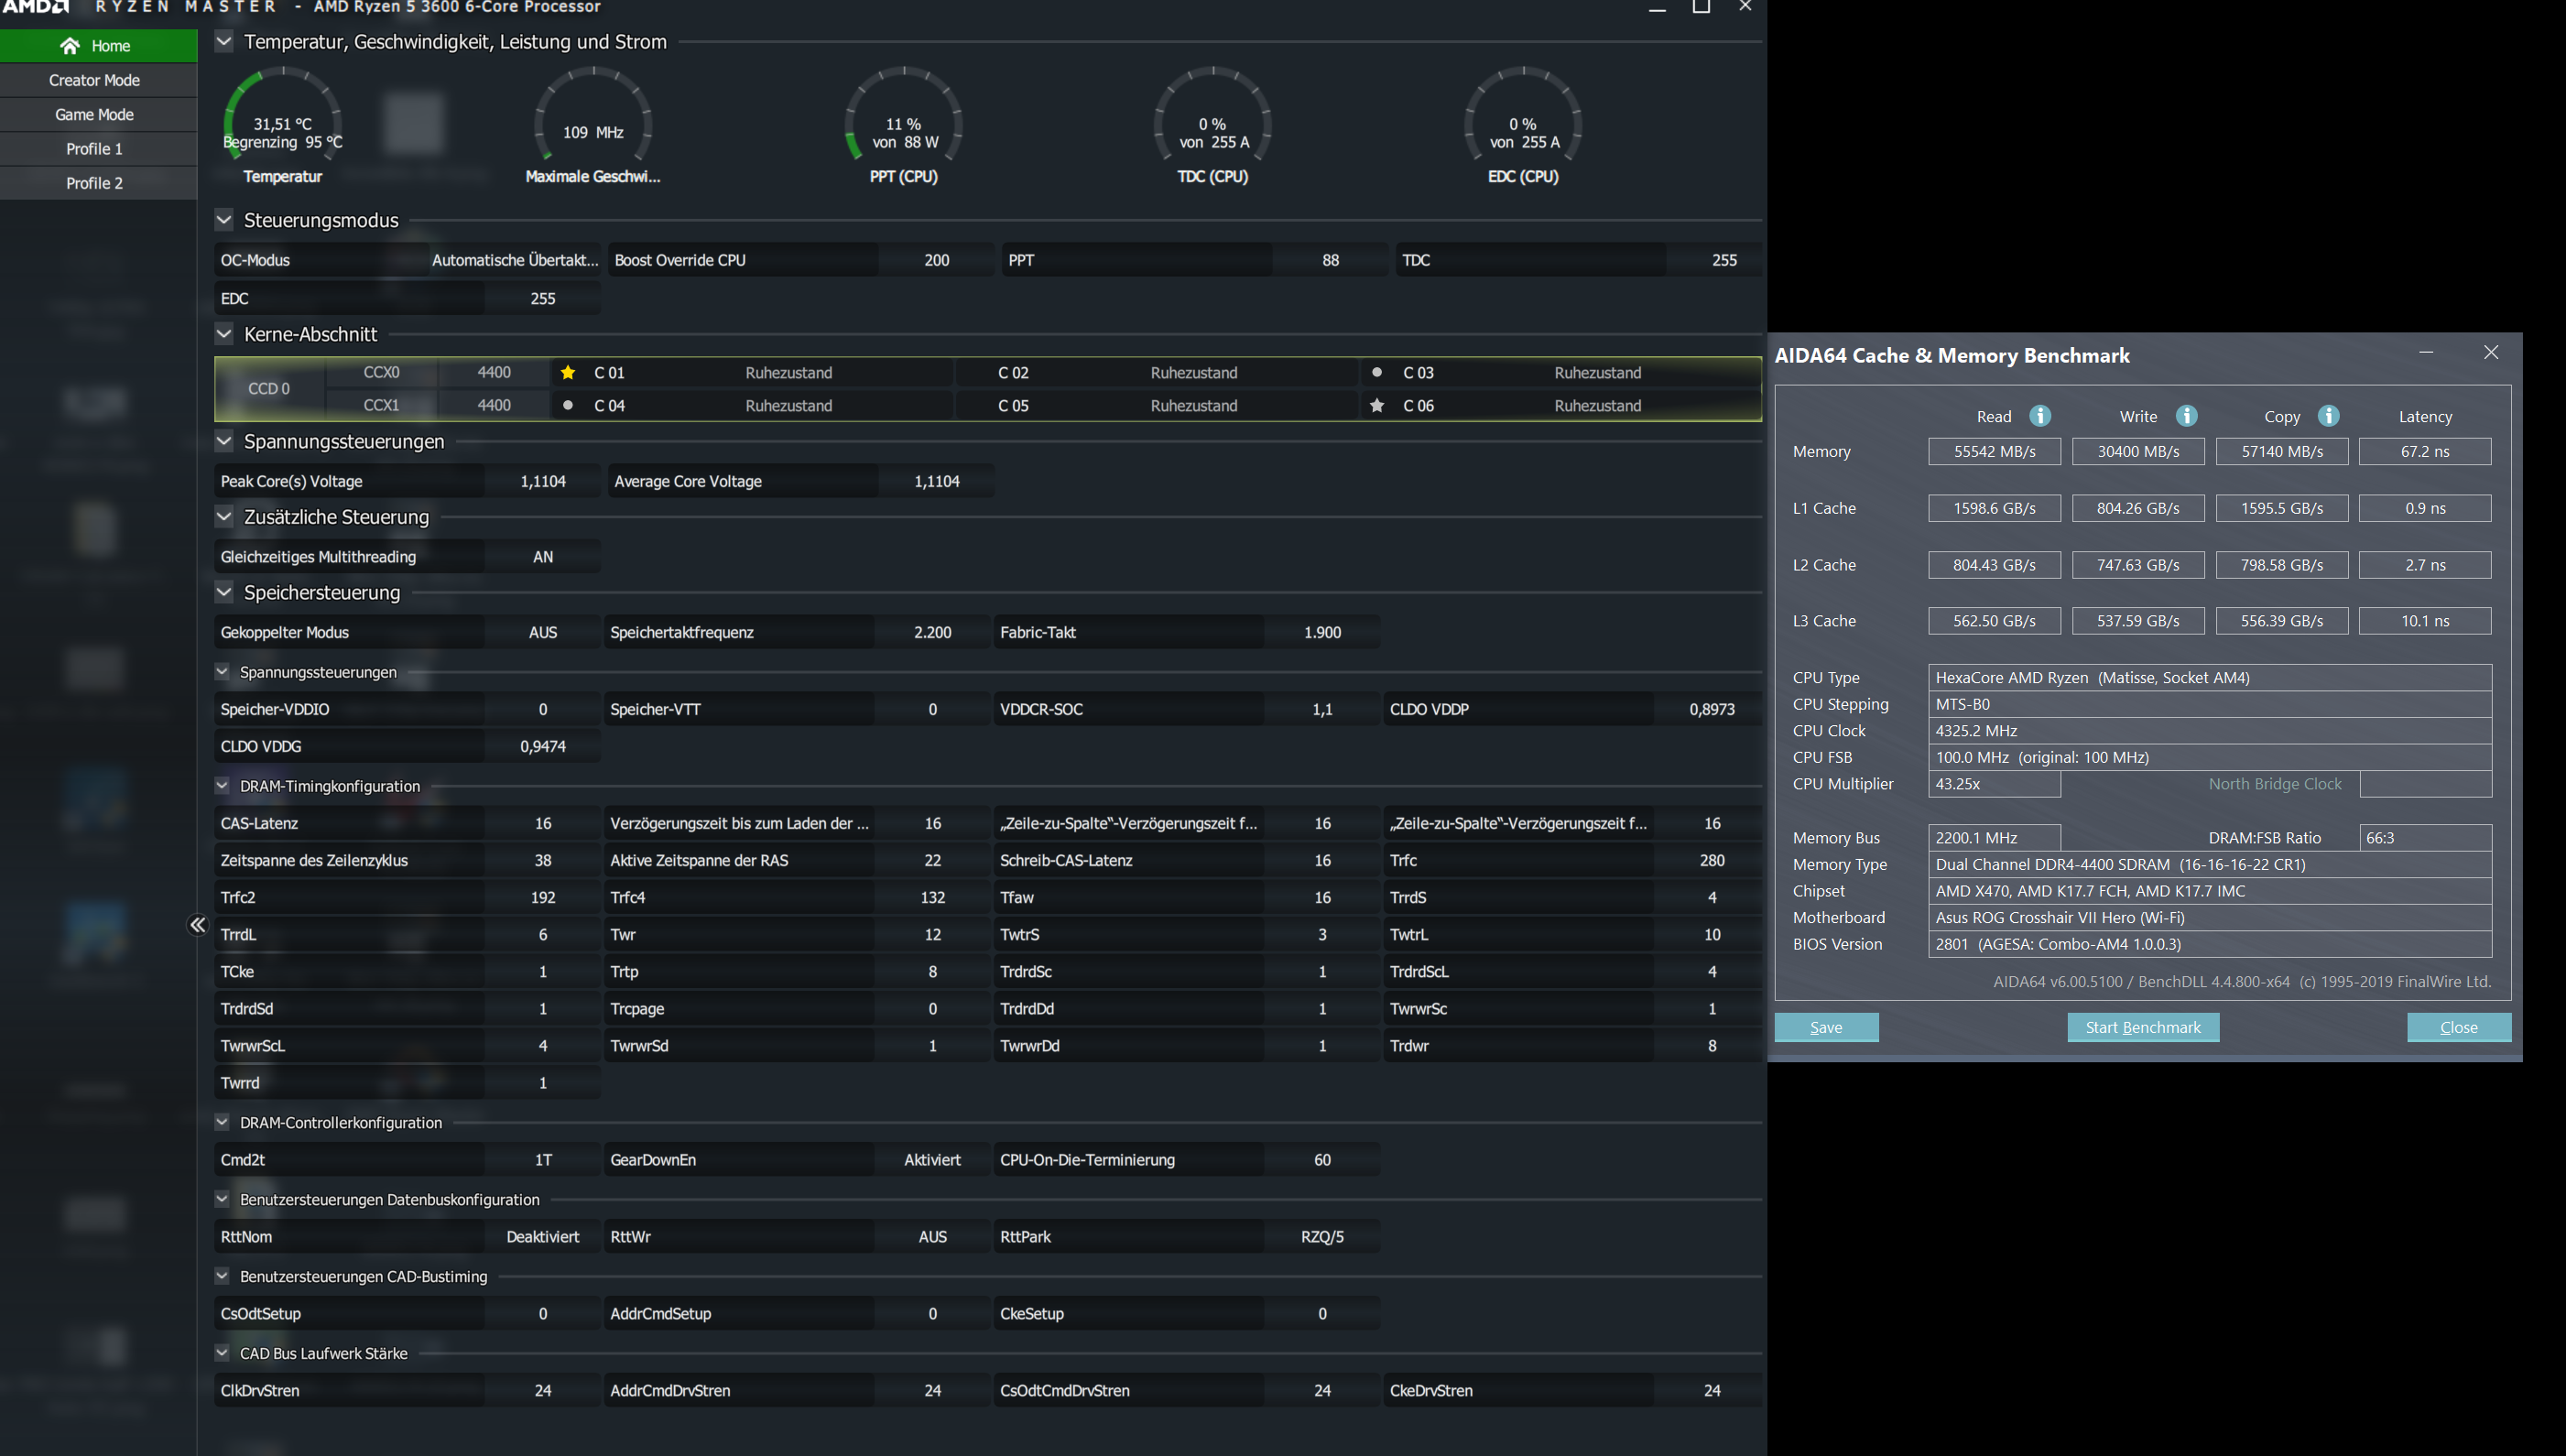Collapse the Temperatur, Geschwindigkeit section

pos(224,42)
